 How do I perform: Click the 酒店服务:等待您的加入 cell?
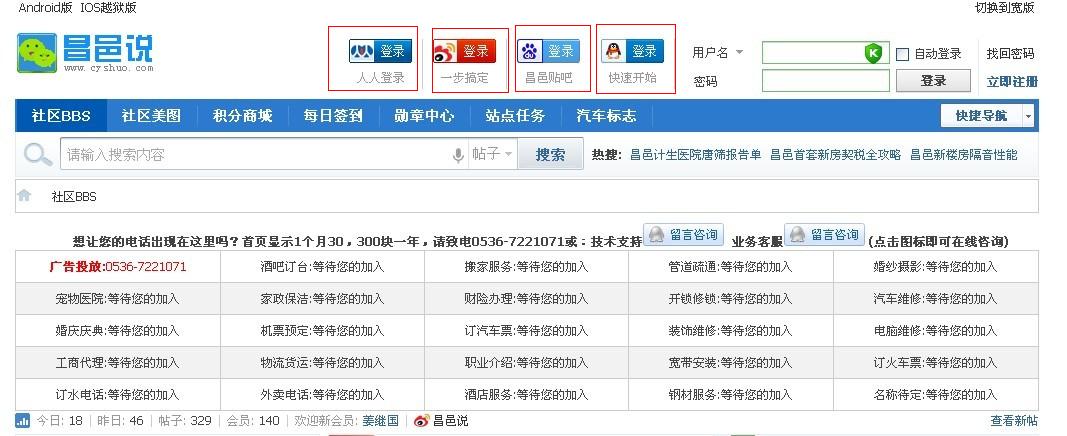point(527,395)
